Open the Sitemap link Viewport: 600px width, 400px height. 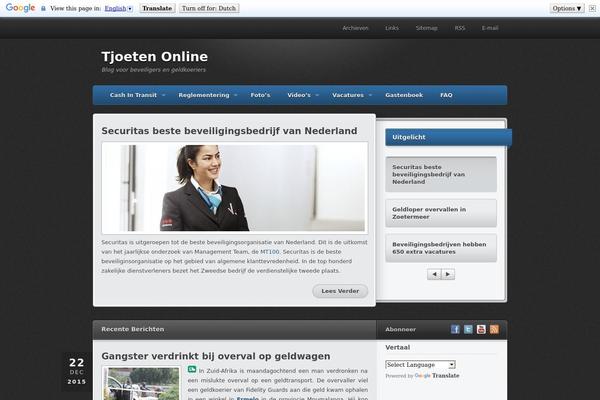[426, 28]
